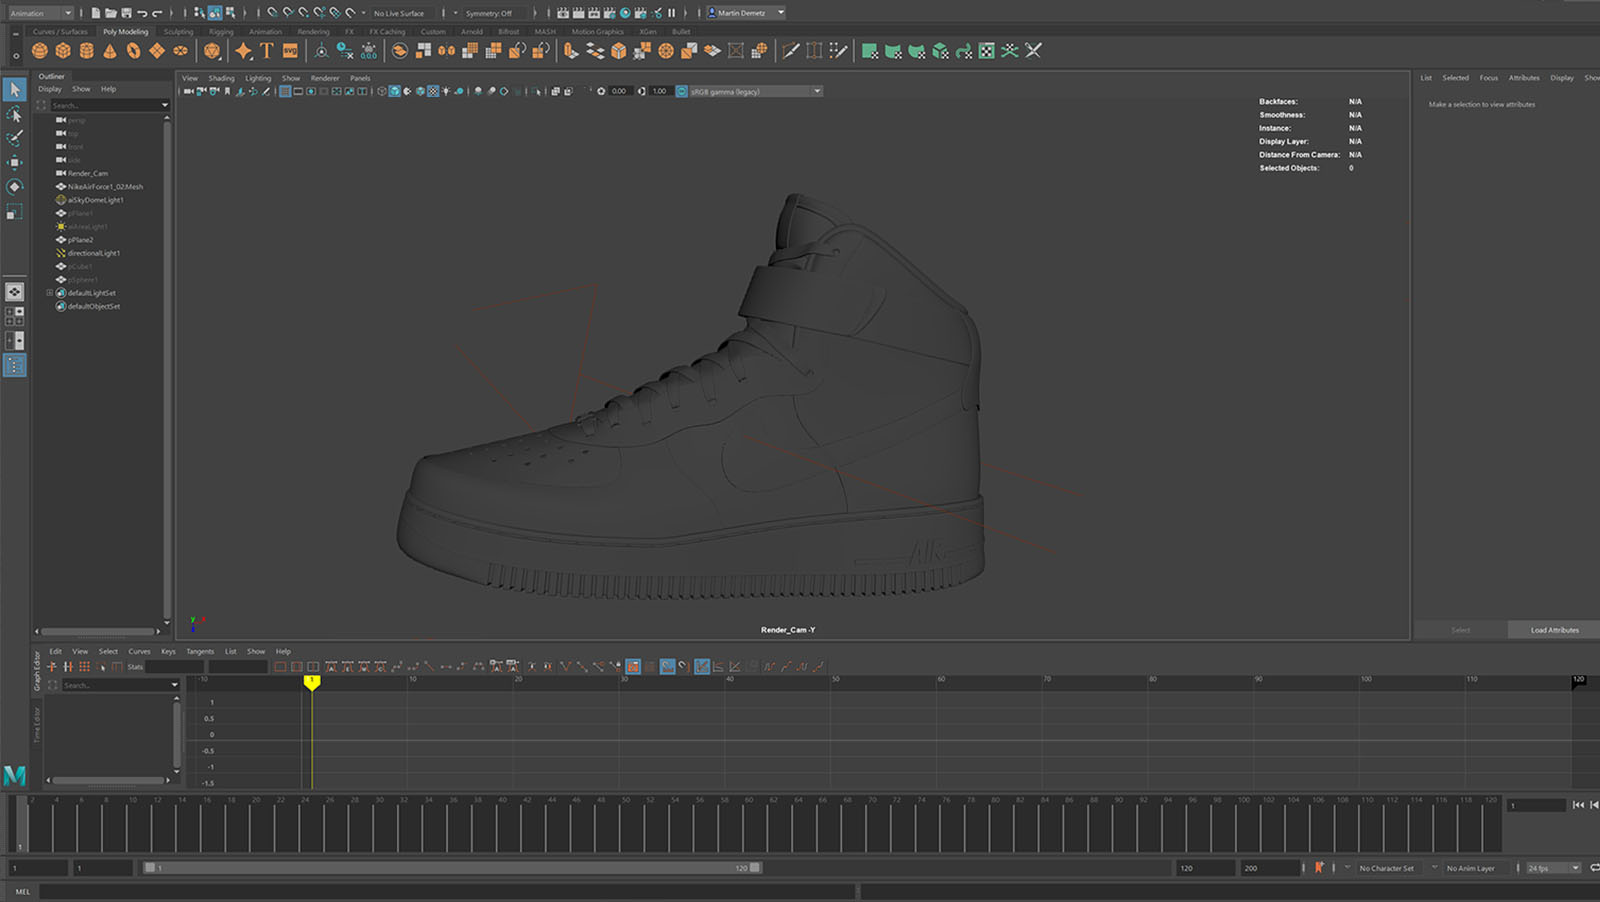
Task: Open the 24 fps frame rate dropdown
Action: click(1554, 868)
